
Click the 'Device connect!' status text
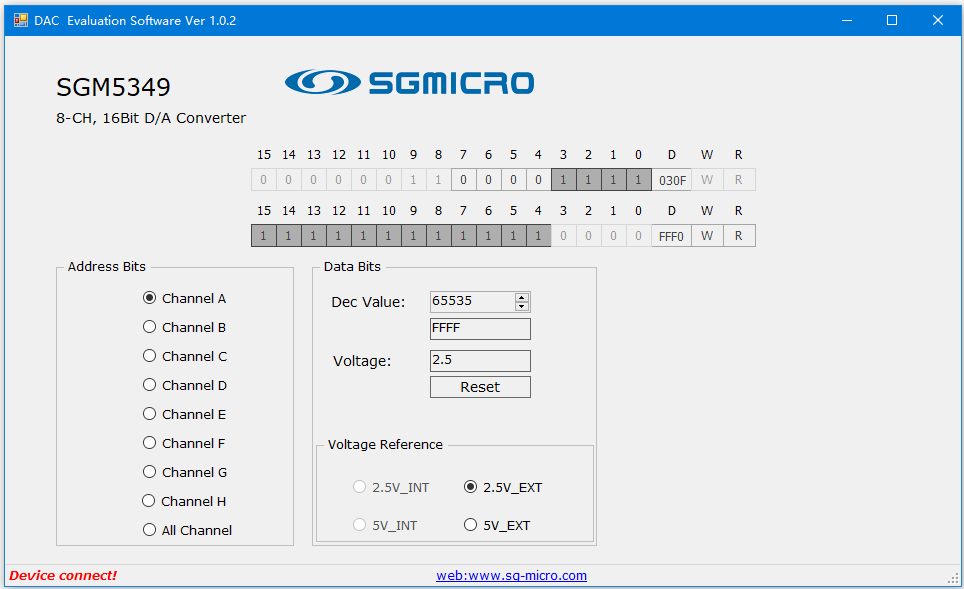pos(63,575)
